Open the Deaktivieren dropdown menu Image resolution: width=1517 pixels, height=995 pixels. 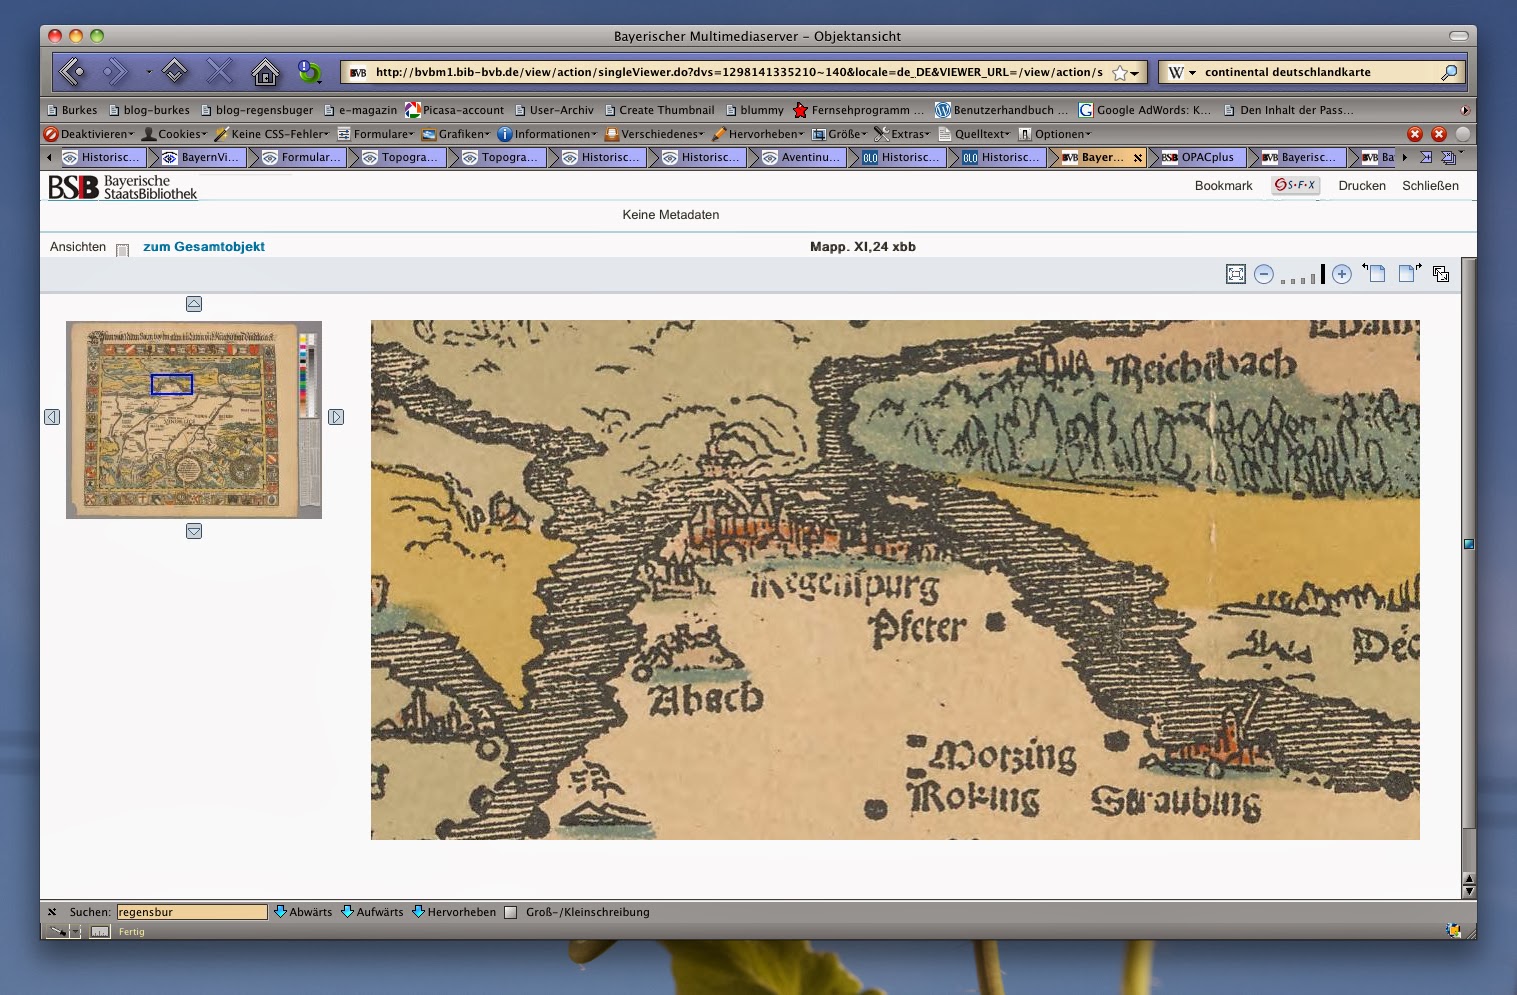pyautogui.click(x=88, y=134)
